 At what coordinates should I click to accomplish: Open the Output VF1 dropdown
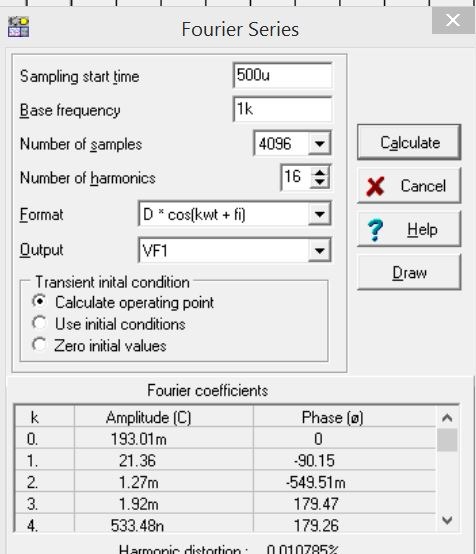tap(319, 251)
